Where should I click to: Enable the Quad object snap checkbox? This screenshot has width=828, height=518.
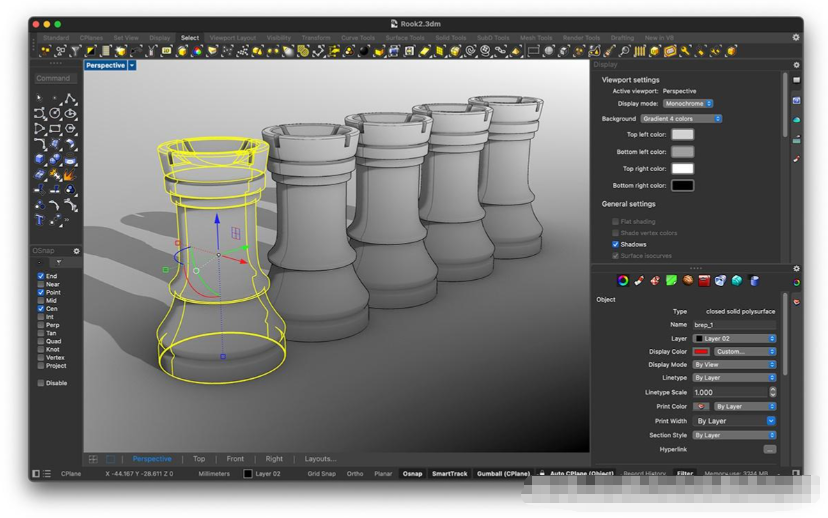(x=41, y=341)
